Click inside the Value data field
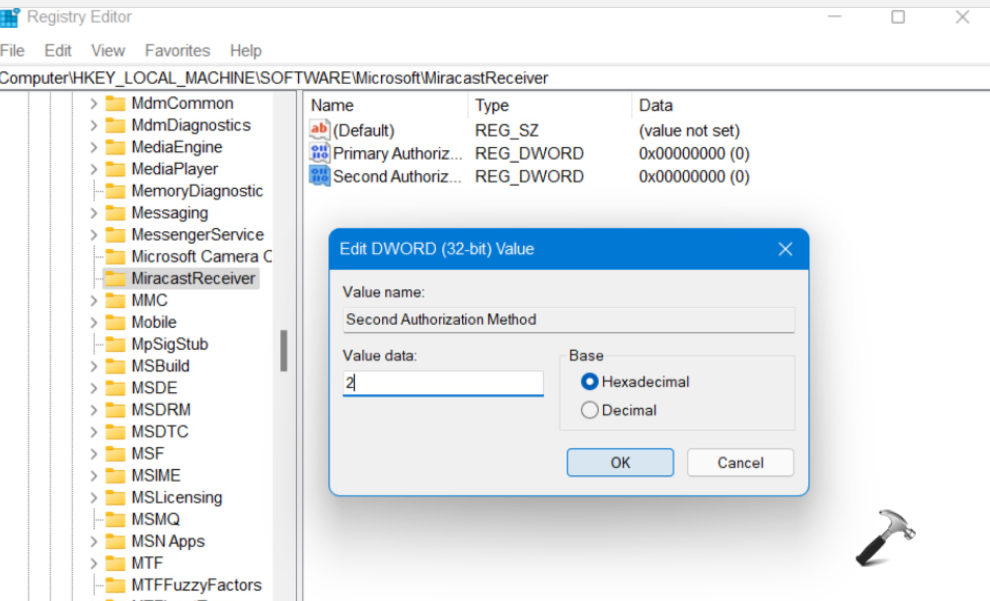Screen dimensions: 990x601 click(443, 383)
